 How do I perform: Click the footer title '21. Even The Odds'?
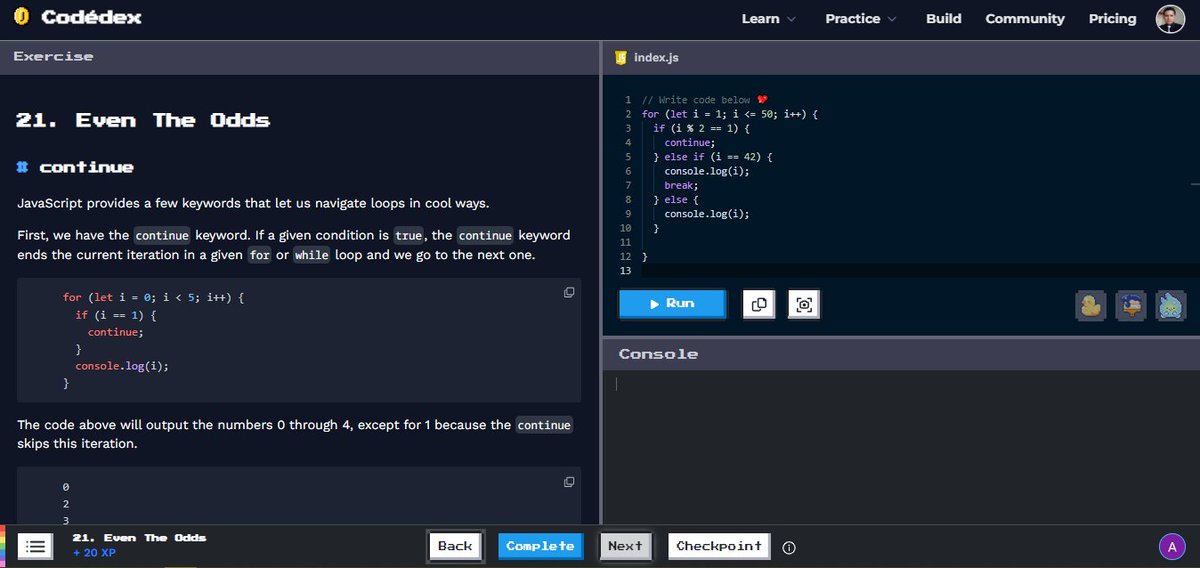point(139,538)
